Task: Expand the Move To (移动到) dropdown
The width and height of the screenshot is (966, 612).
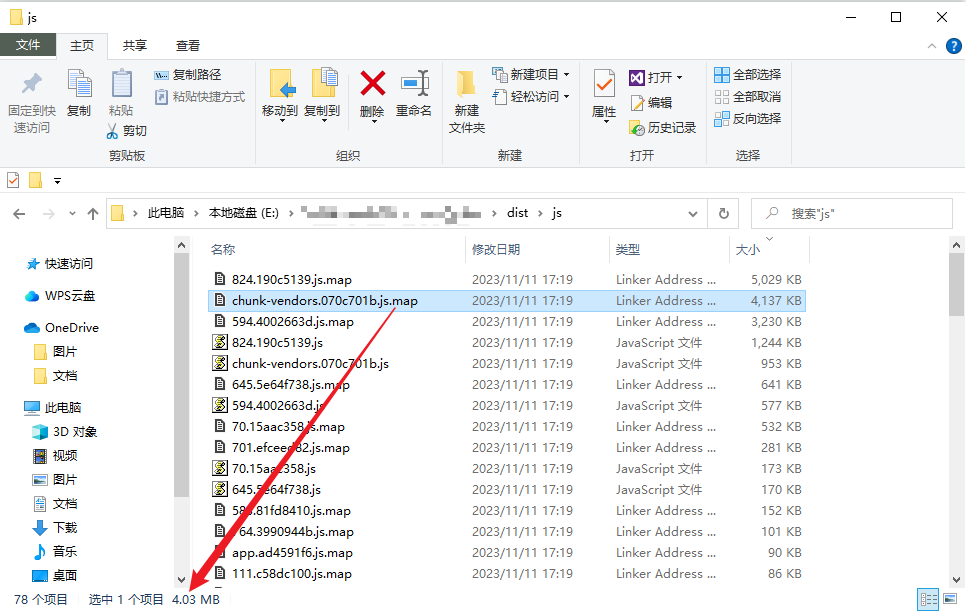Action: click(x=280, y=122)
